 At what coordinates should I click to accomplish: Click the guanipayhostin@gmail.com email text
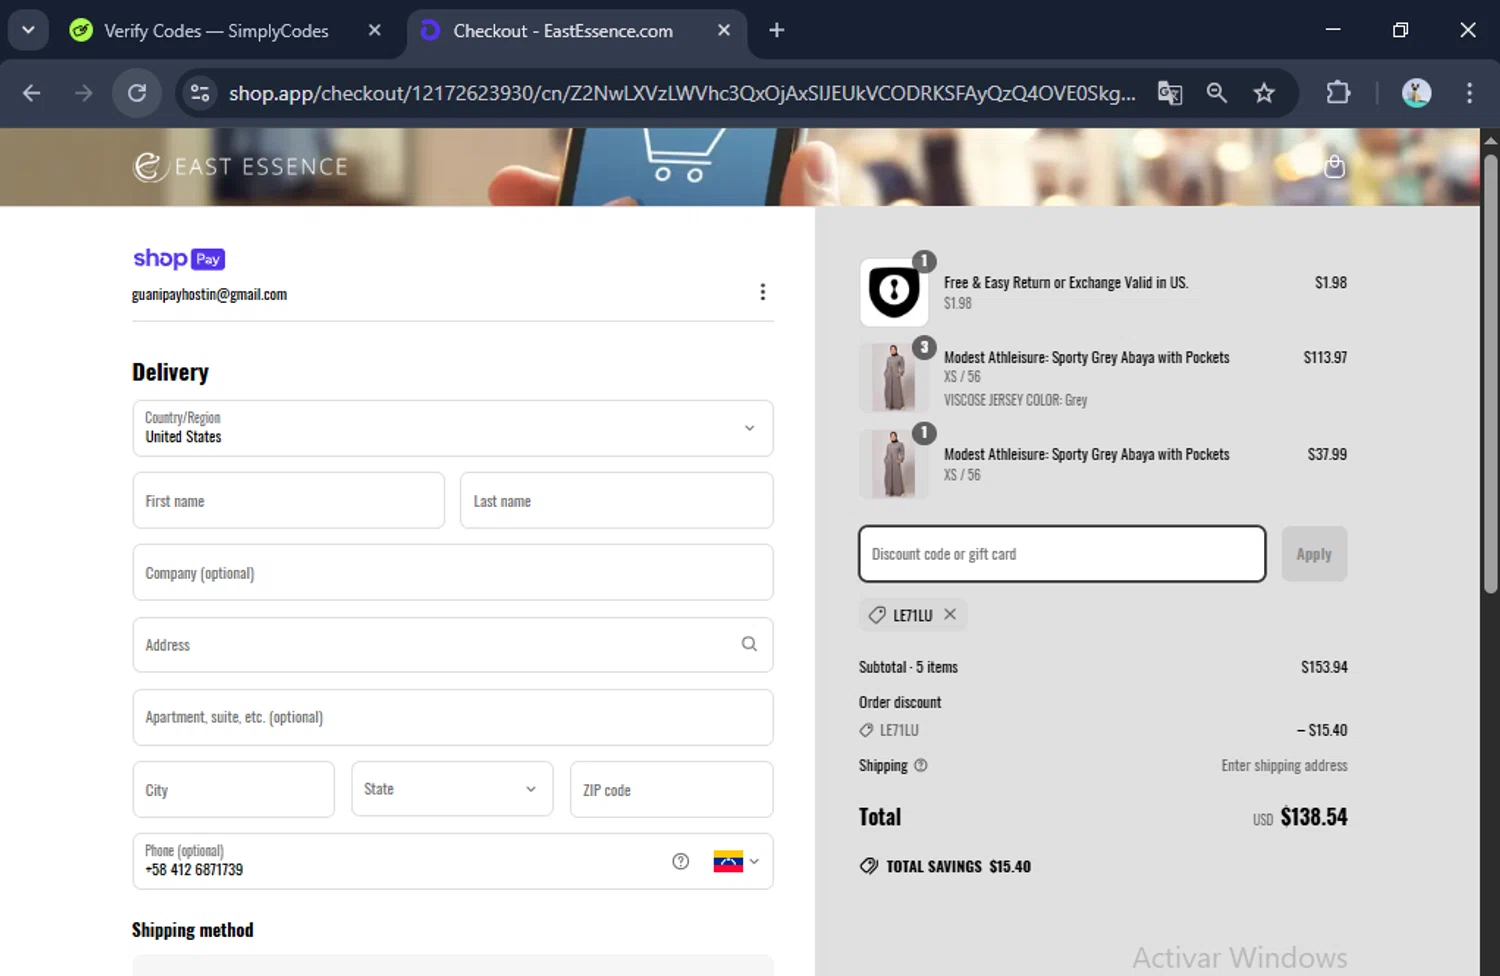[209, 294]
